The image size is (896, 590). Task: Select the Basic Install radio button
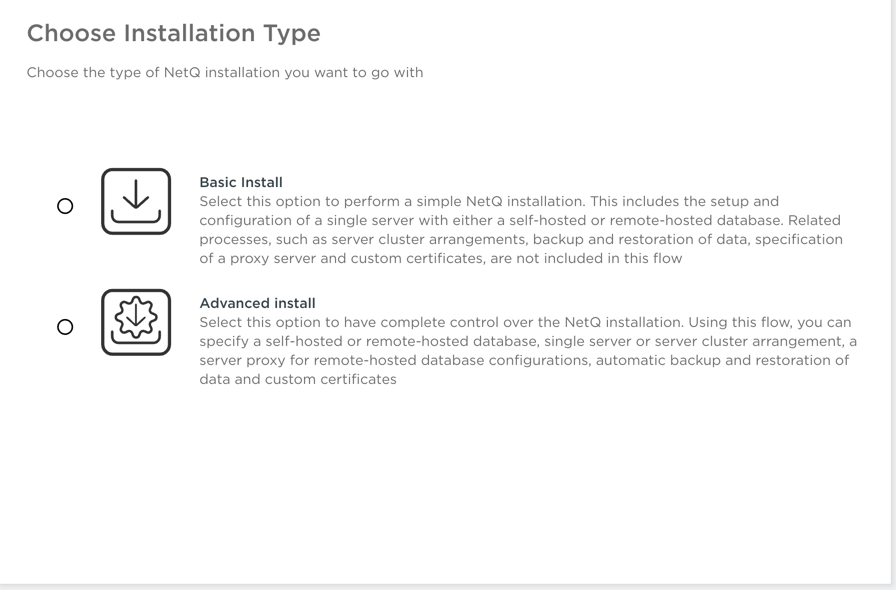pos(65,206)
